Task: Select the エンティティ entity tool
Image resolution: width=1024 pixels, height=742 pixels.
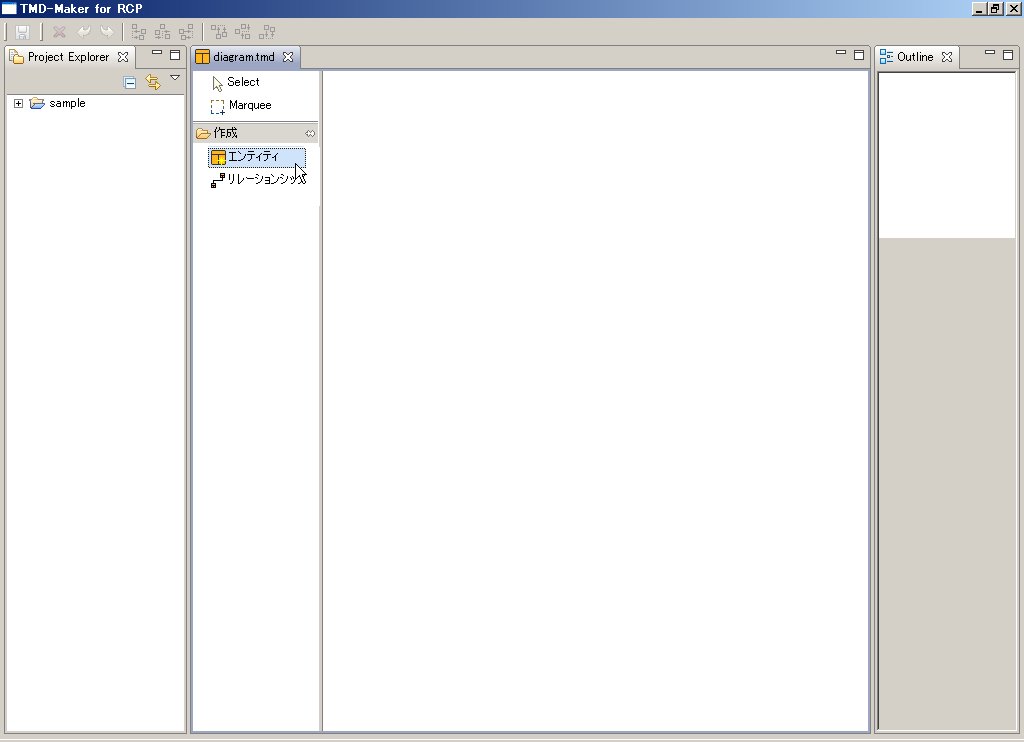Action: tap(257, 157)
